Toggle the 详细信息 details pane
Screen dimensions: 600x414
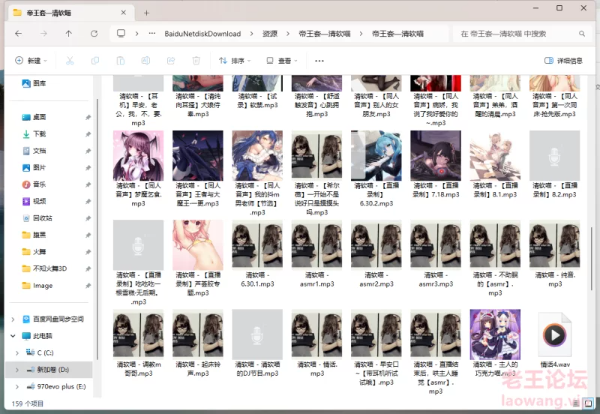click(x=563, y=60)
